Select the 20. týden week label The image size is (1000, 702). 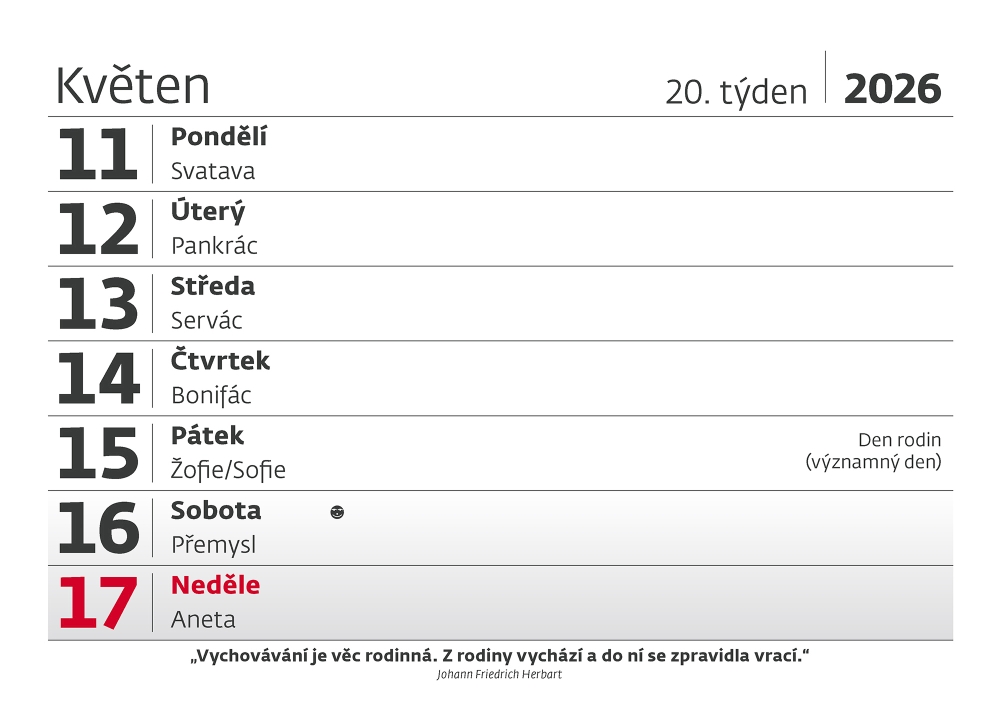pos(736,92)
